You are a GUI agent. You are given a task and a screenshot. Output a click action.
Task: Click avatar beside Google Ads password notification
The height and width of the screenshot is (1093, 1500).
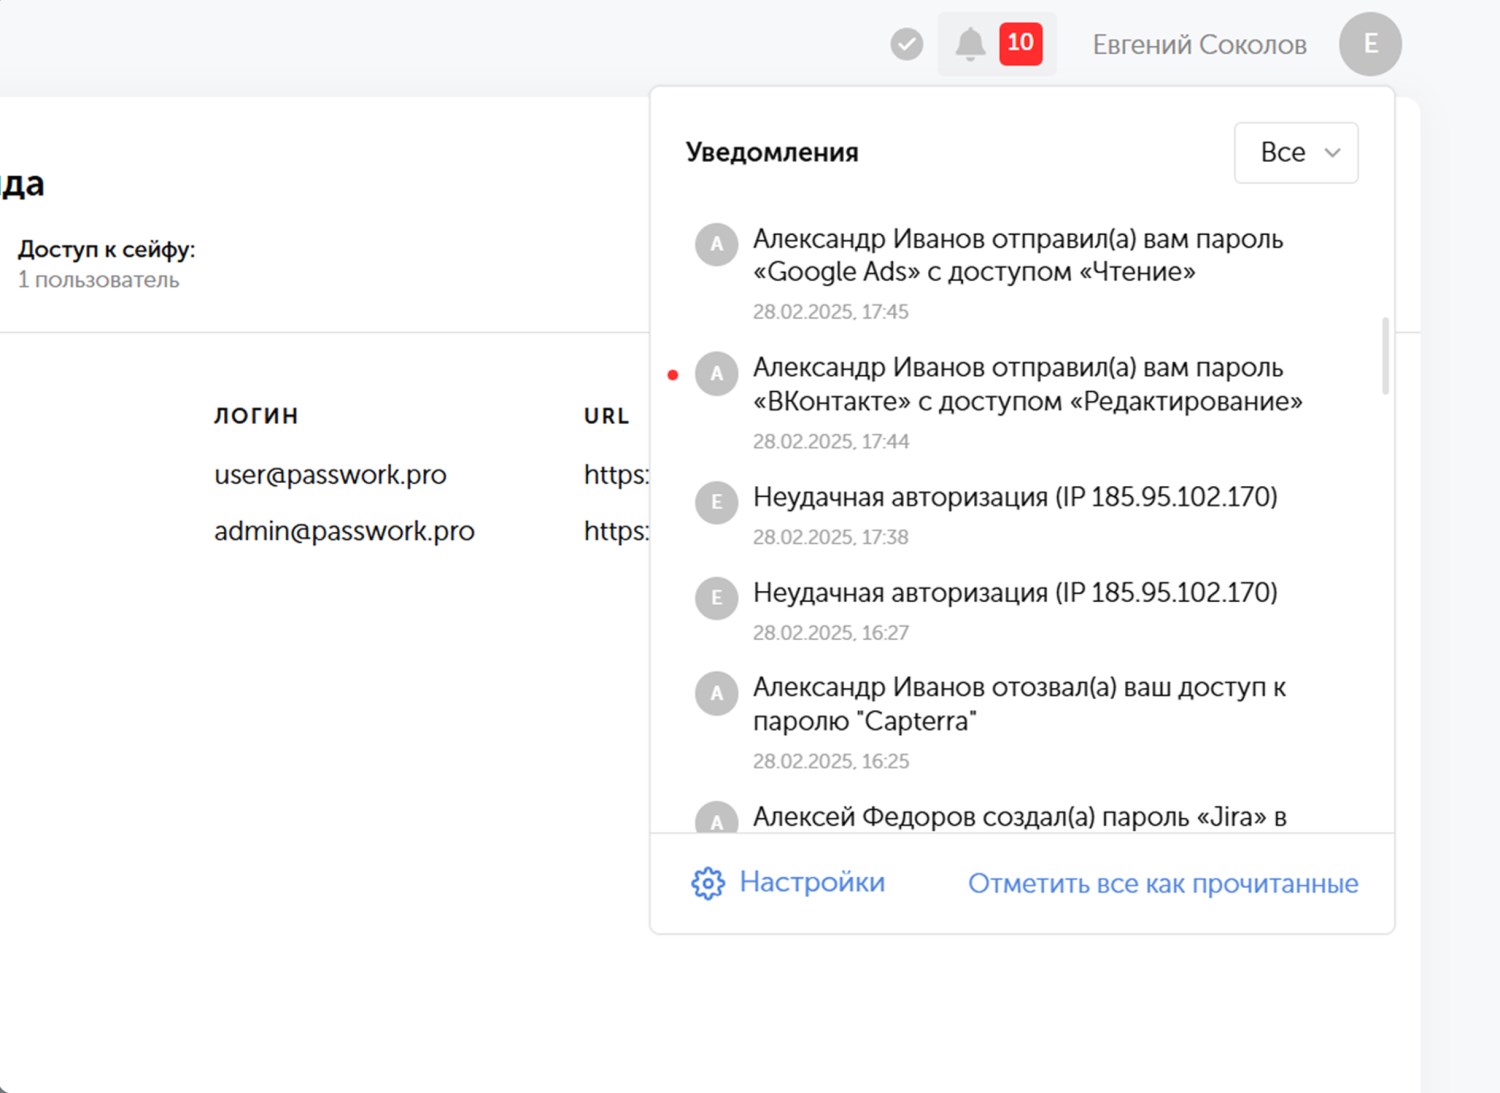click(x=717, y=244)
